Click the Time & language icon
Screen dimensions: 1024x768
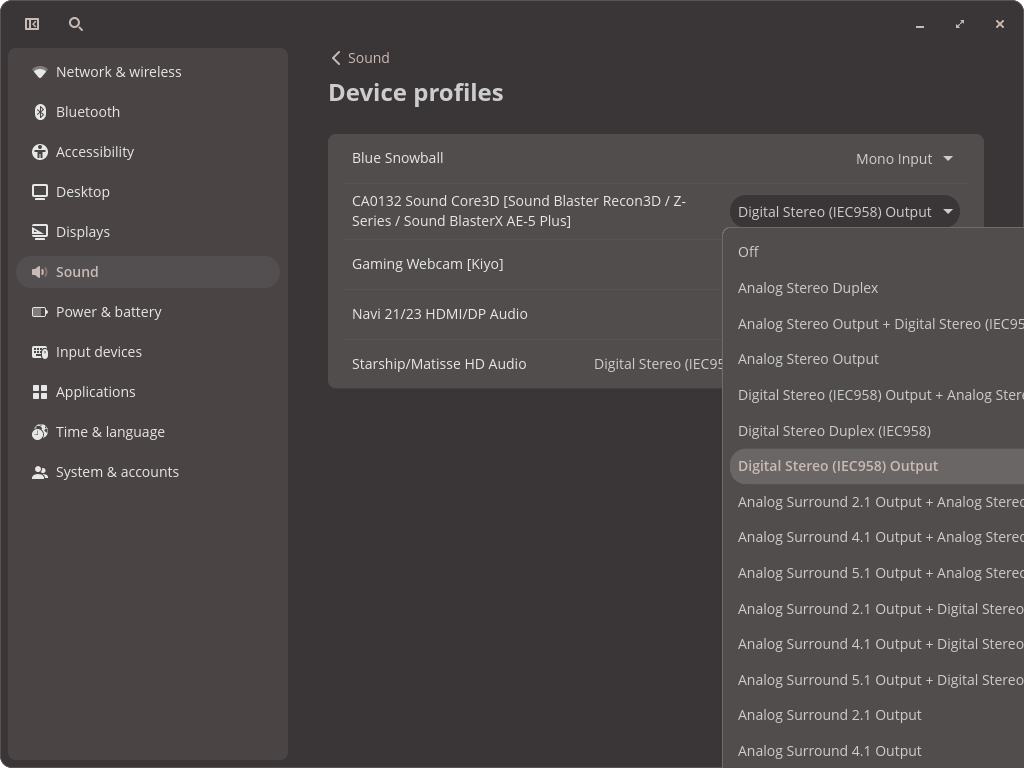tap(40, 432)
